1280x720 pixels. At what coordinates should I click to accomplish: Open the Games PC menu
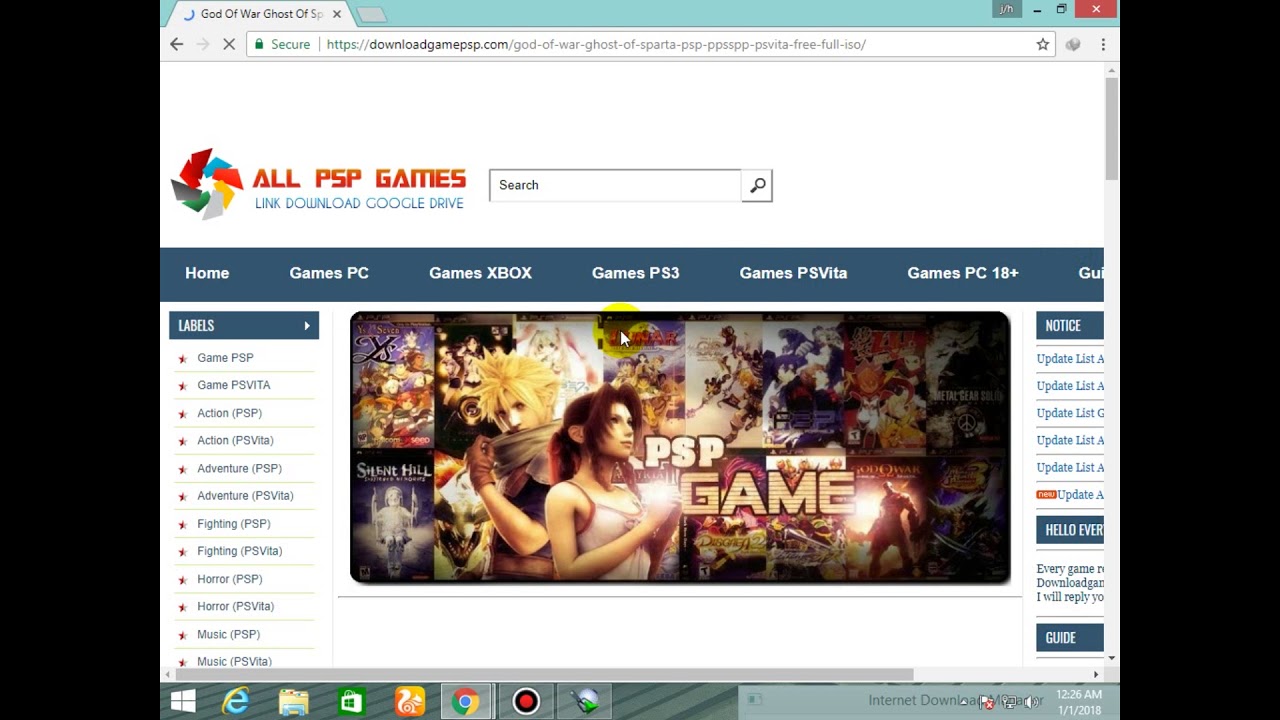click(329, 273)
